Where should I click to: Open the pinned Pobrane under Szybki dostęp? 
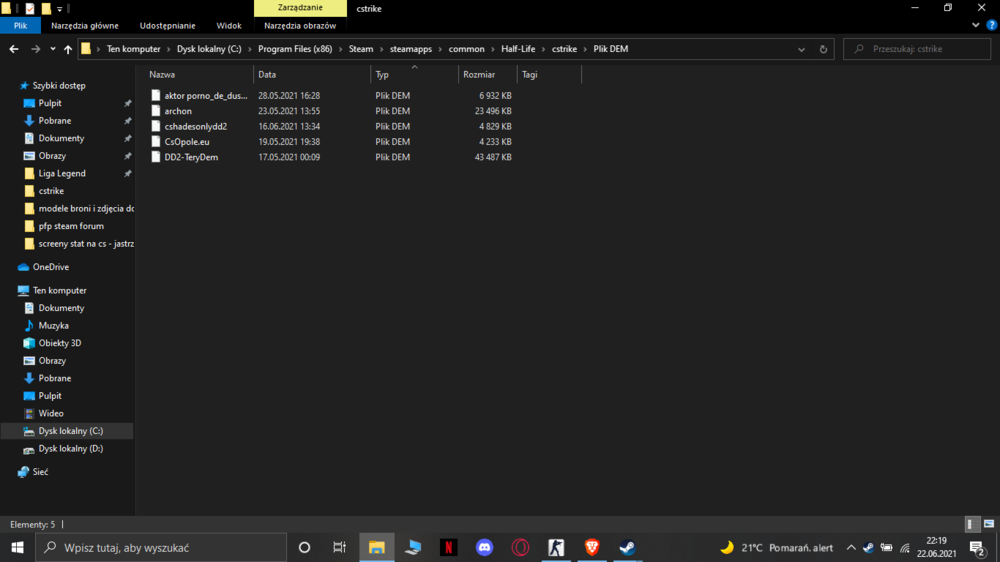point(54,121)
